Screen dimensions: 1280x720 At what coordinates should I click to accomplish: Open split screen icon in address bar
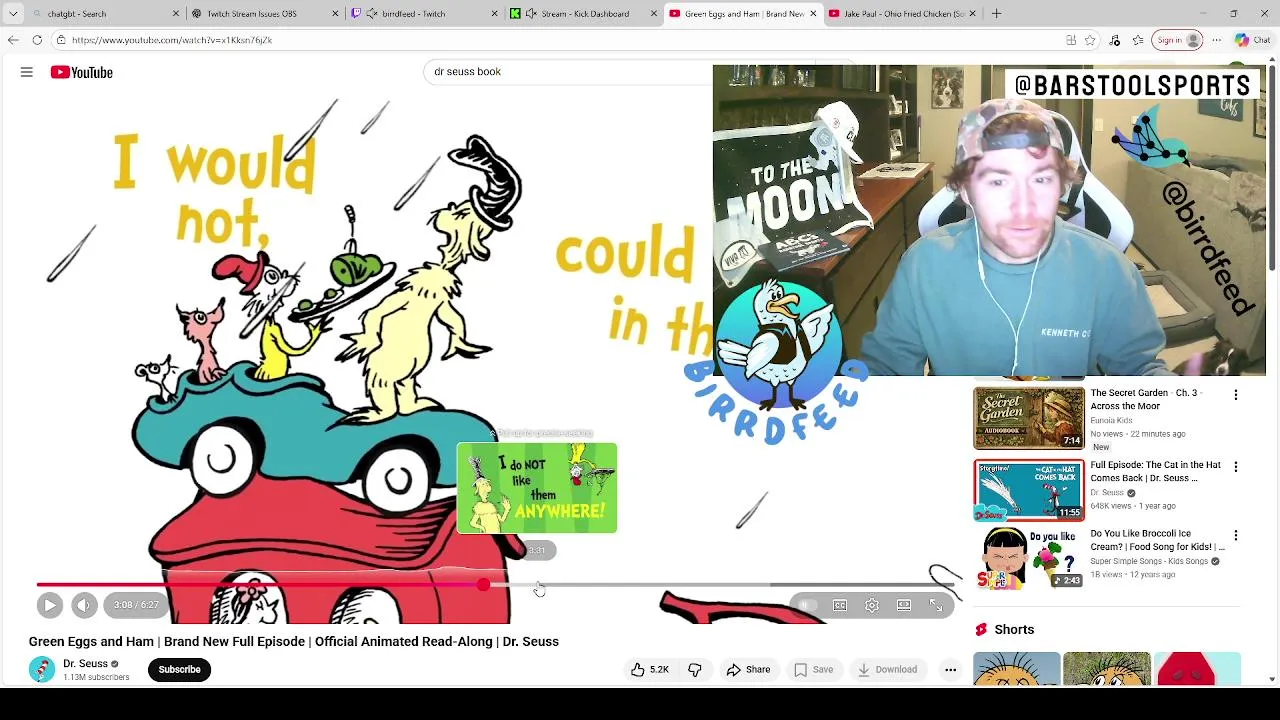point(1071,40)
